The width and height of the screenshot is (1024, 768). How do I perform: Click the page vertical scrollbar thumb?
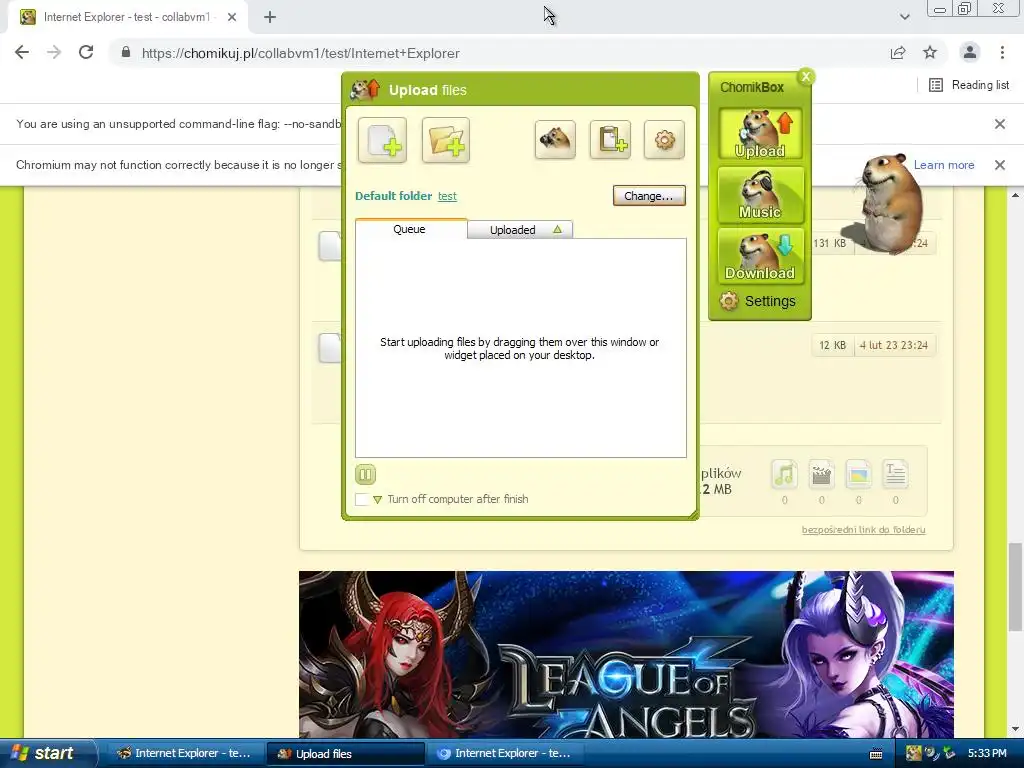1015,586
